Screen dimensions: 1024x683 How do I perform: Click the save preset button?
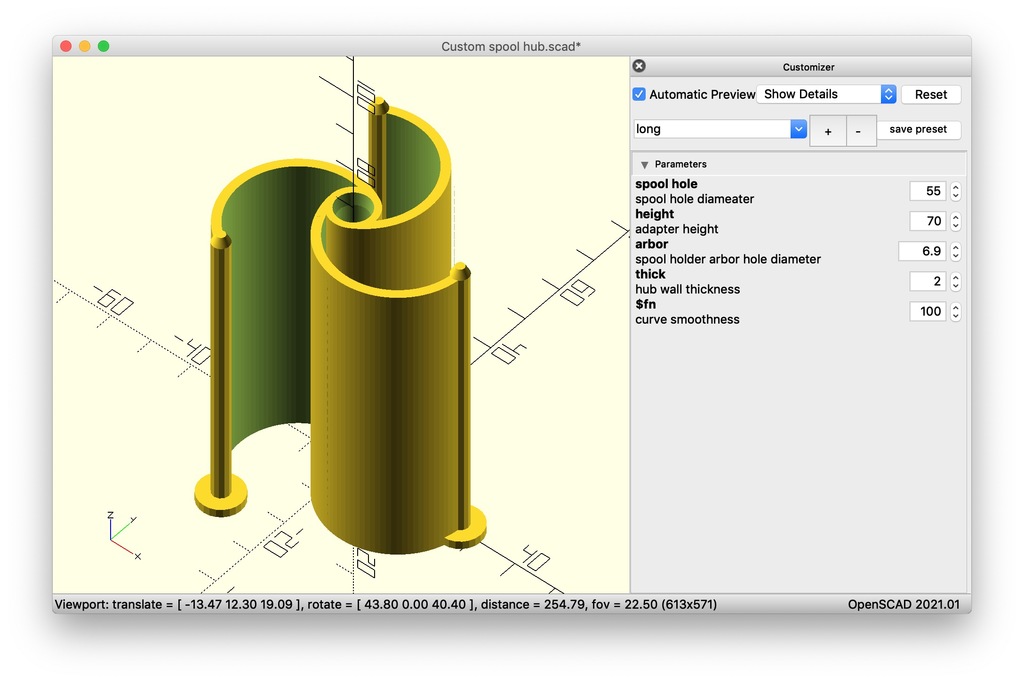click(918, 129)
